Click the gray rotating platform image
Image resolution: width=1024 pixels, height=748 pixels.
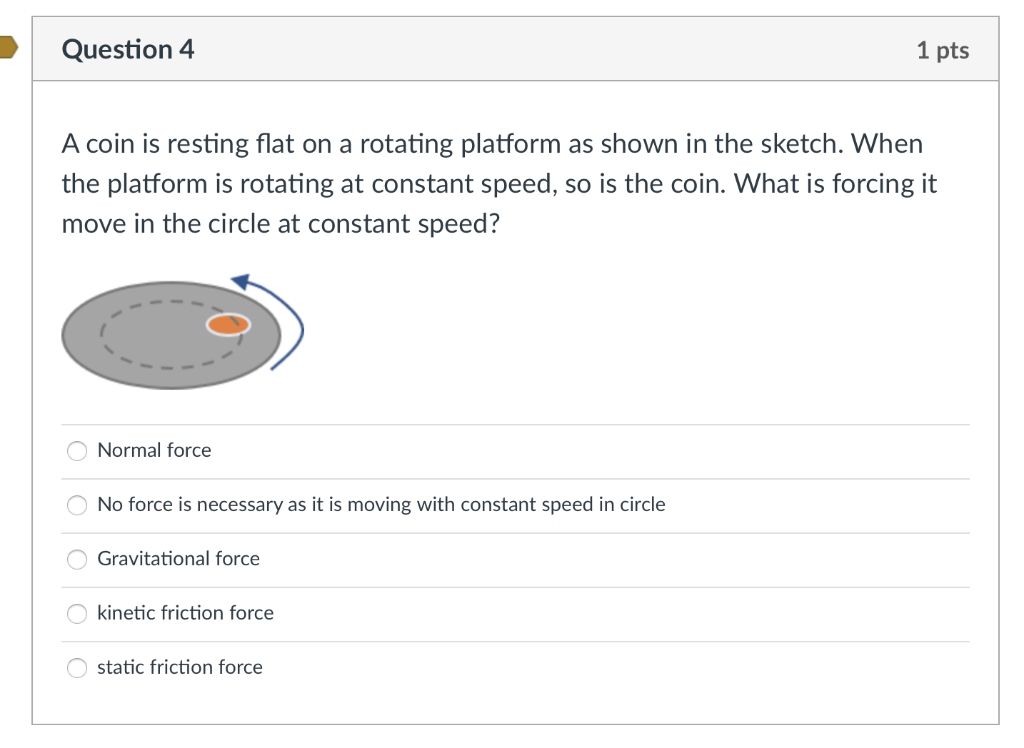pos(171,336)
